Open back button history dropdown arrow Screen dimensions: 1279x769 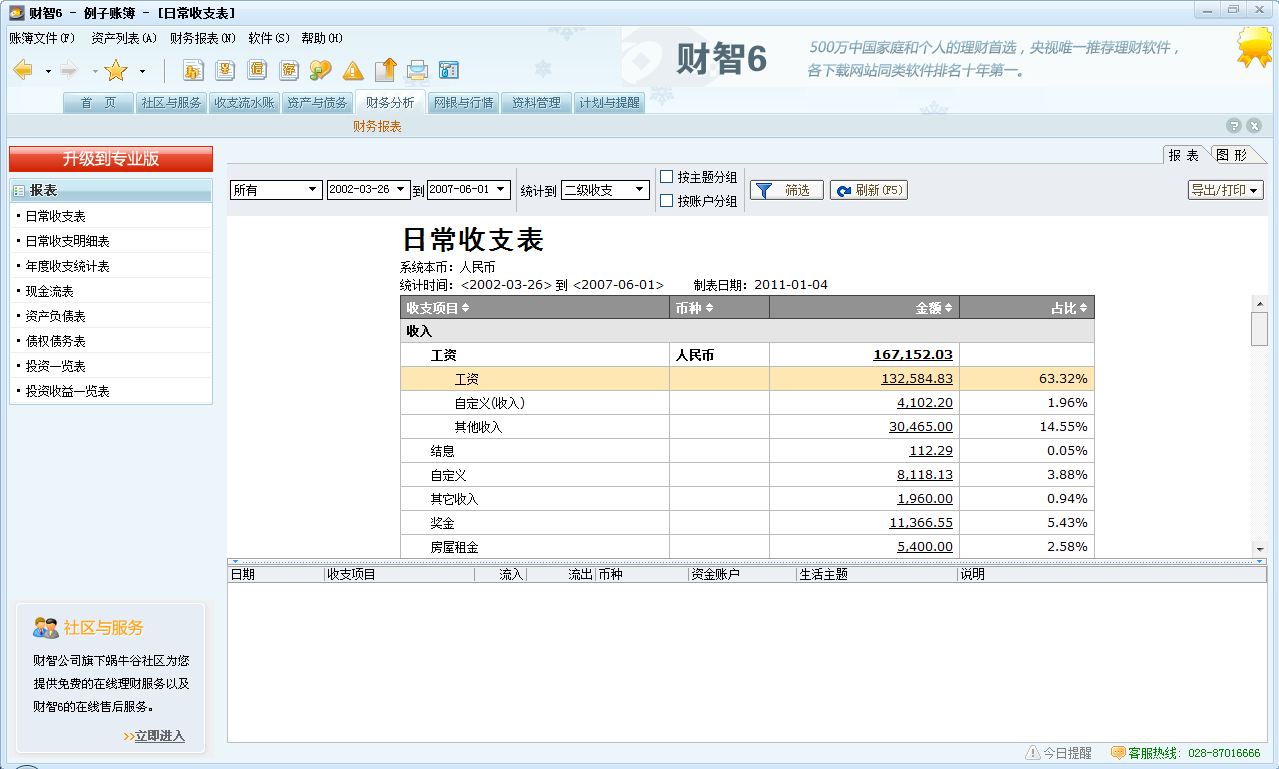point(48,71)
